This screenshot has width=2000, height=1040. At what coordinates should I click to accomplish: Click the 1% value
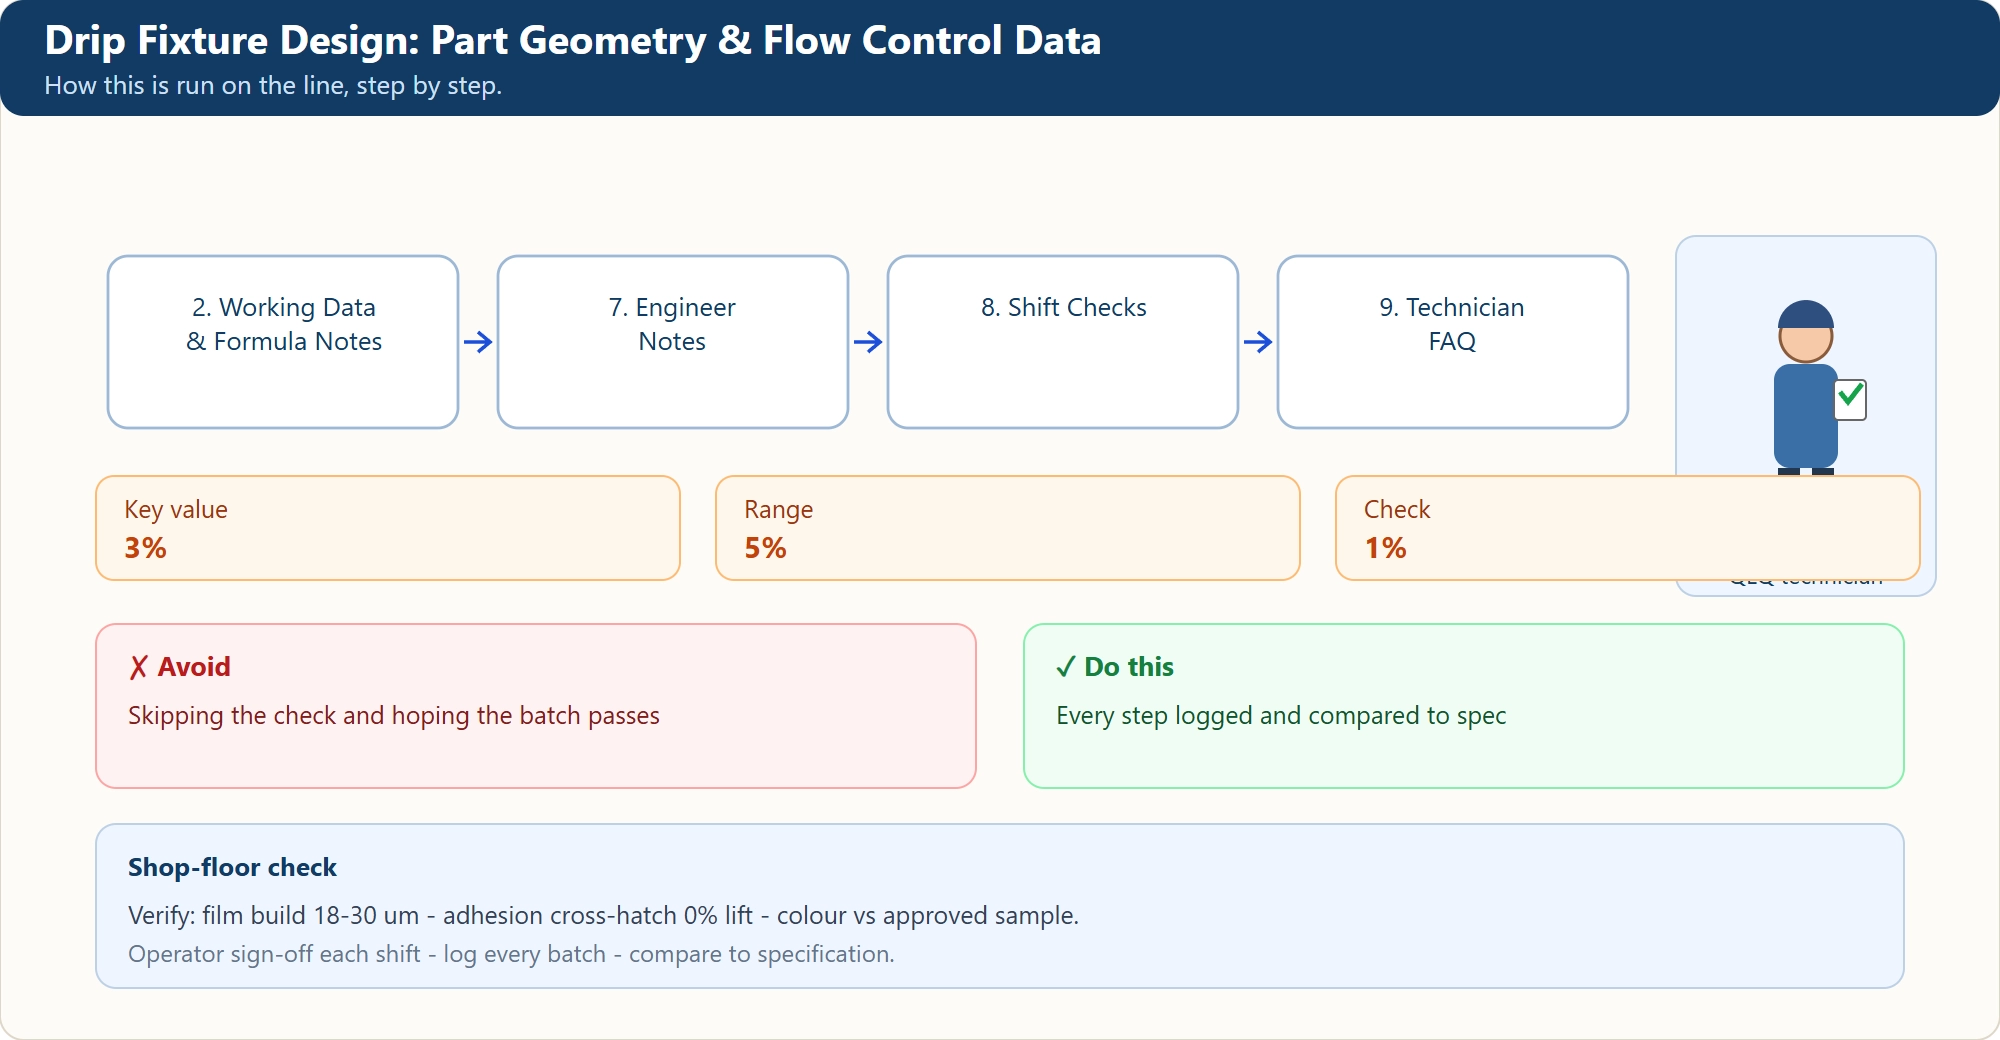(1385, 548)
